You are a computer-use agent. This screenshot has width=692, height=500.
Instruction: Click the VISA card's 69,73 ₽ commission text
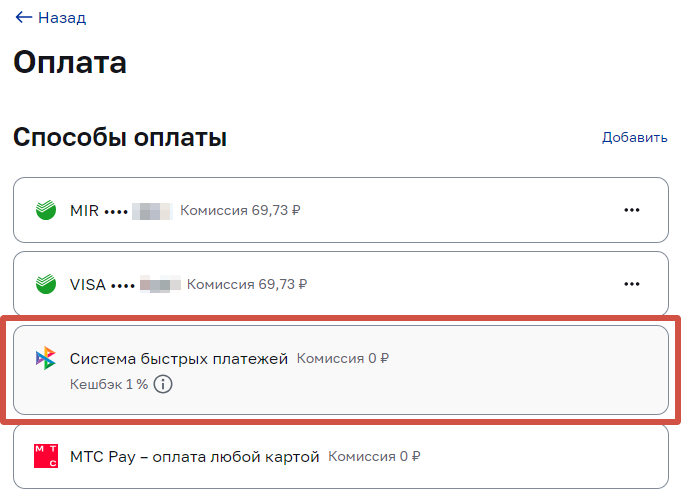247,284
